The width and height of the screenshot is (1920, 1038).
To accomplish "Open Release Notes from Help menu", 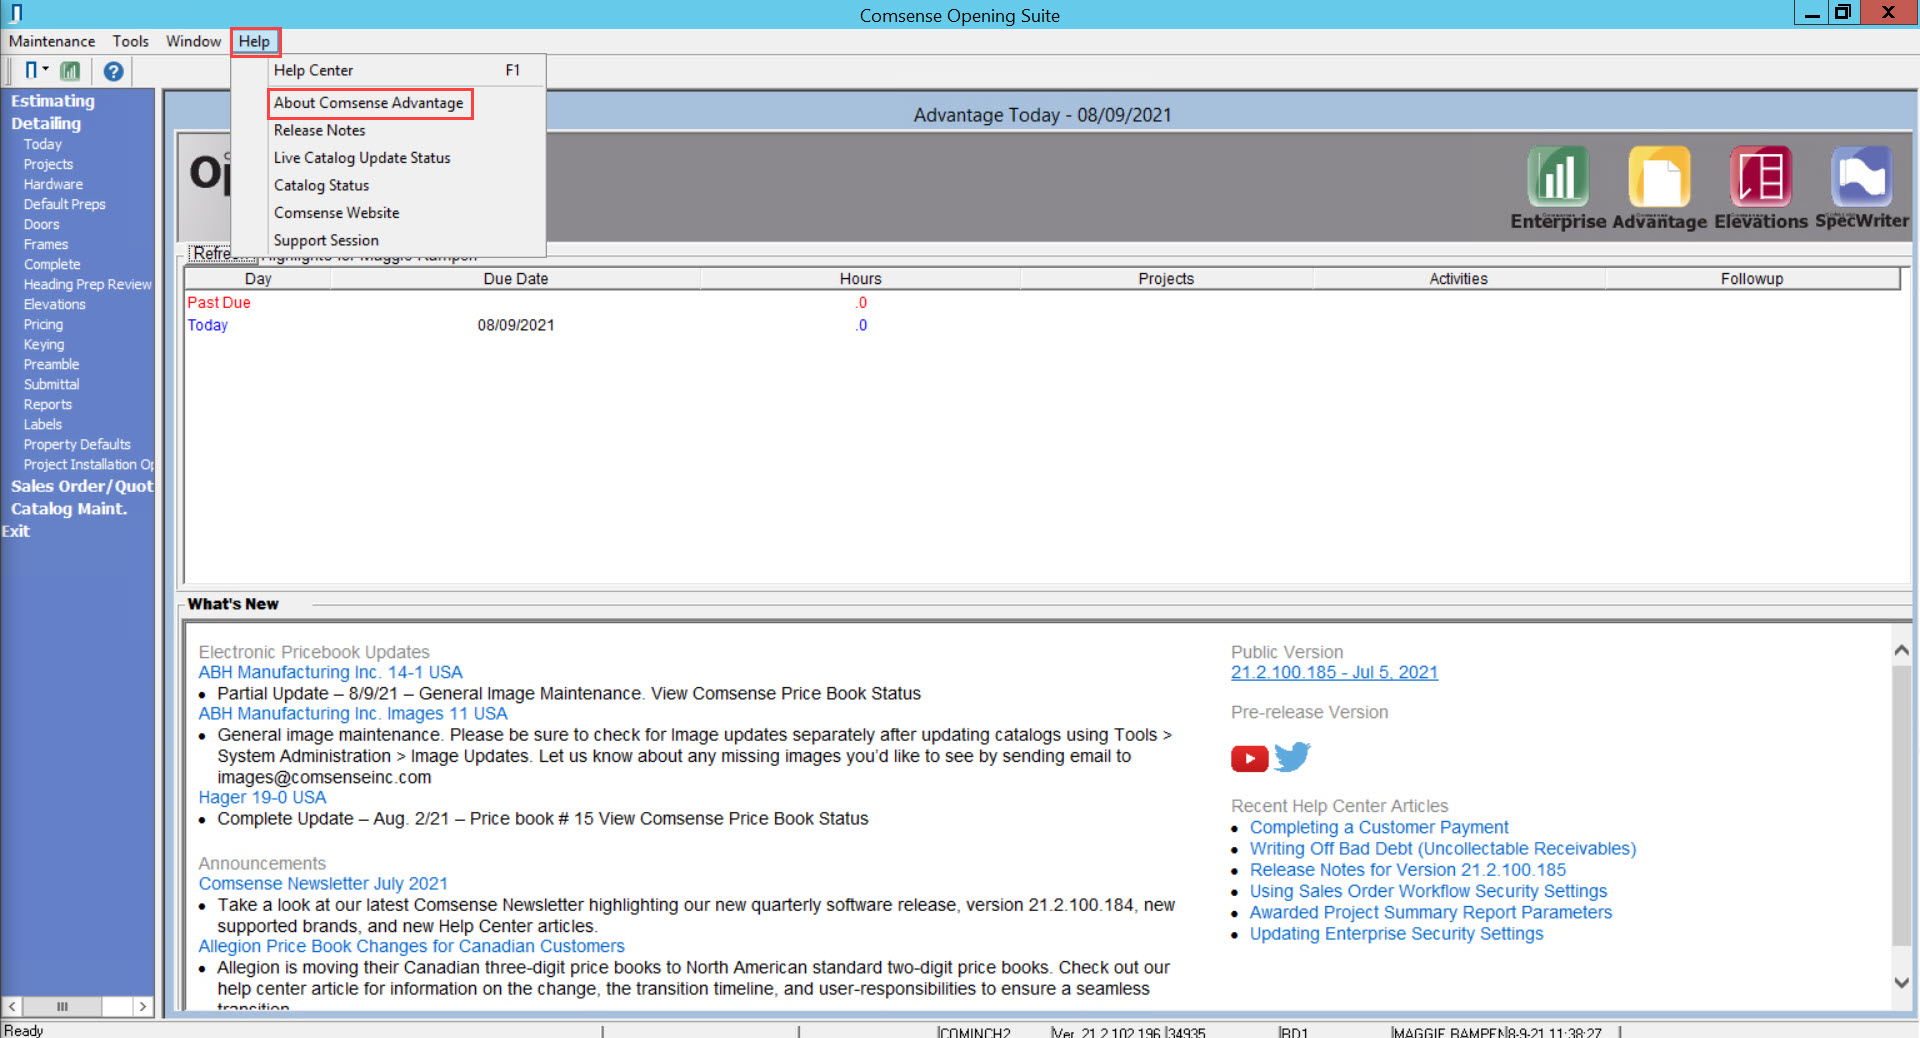I will click(320, 130).
